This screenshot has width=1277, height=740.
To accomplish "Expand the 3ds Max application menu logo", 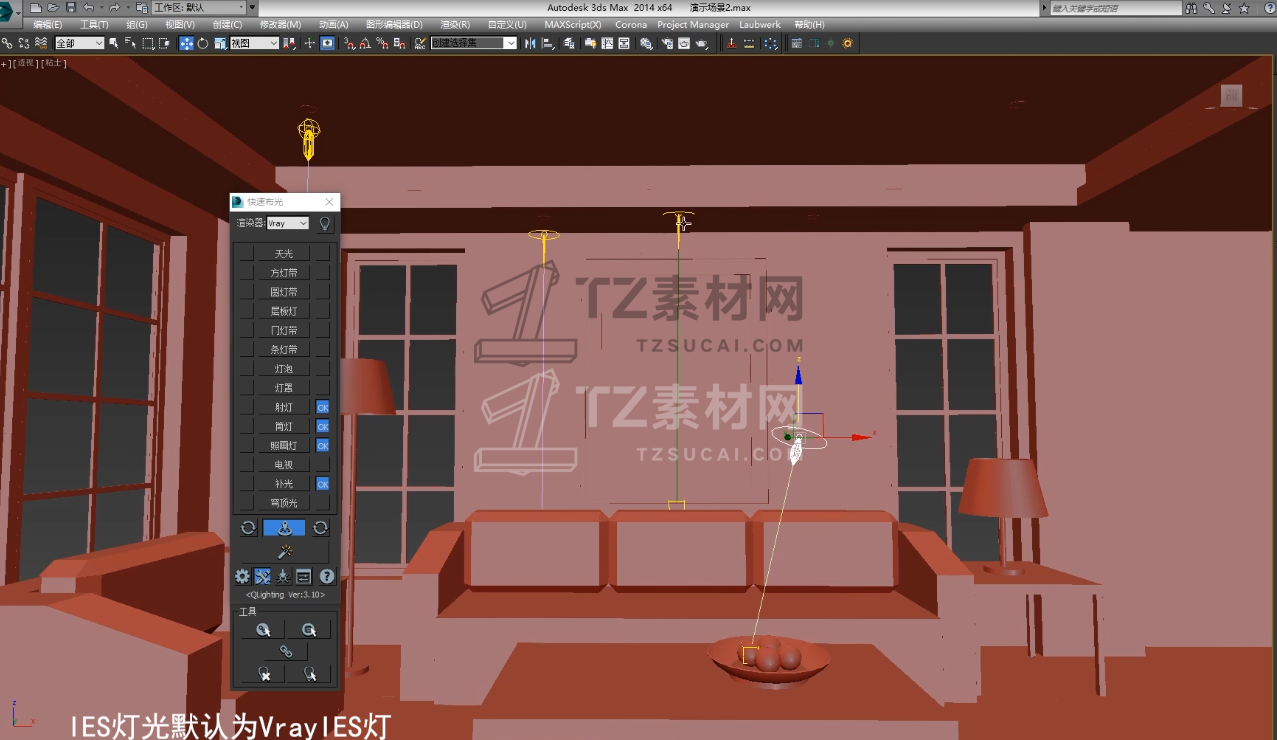I will (x=11, y=14).
